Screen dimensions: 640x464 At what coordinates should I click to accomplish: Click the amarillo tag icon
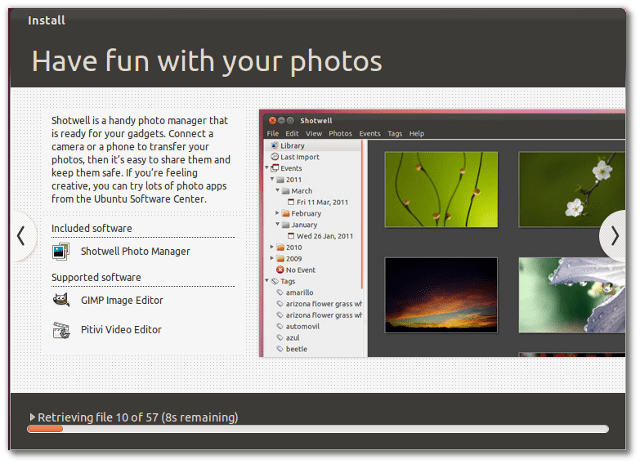tap(280, 293)
